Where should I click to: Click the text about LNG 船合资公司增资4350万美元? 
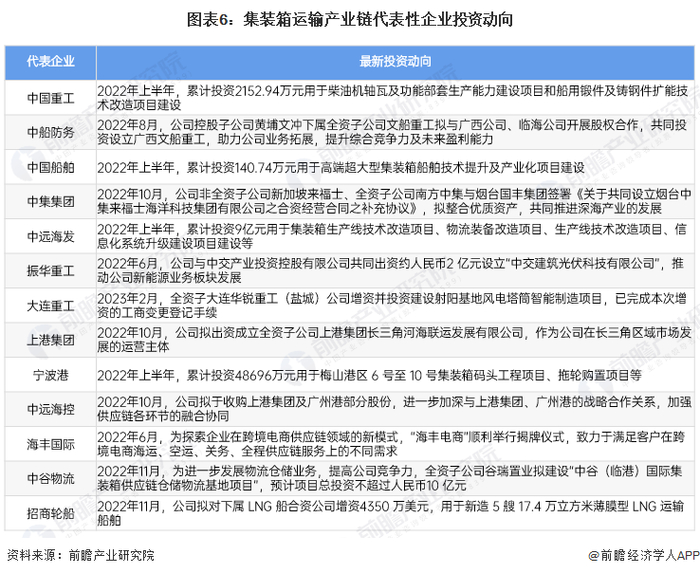[x=391, y=513]
